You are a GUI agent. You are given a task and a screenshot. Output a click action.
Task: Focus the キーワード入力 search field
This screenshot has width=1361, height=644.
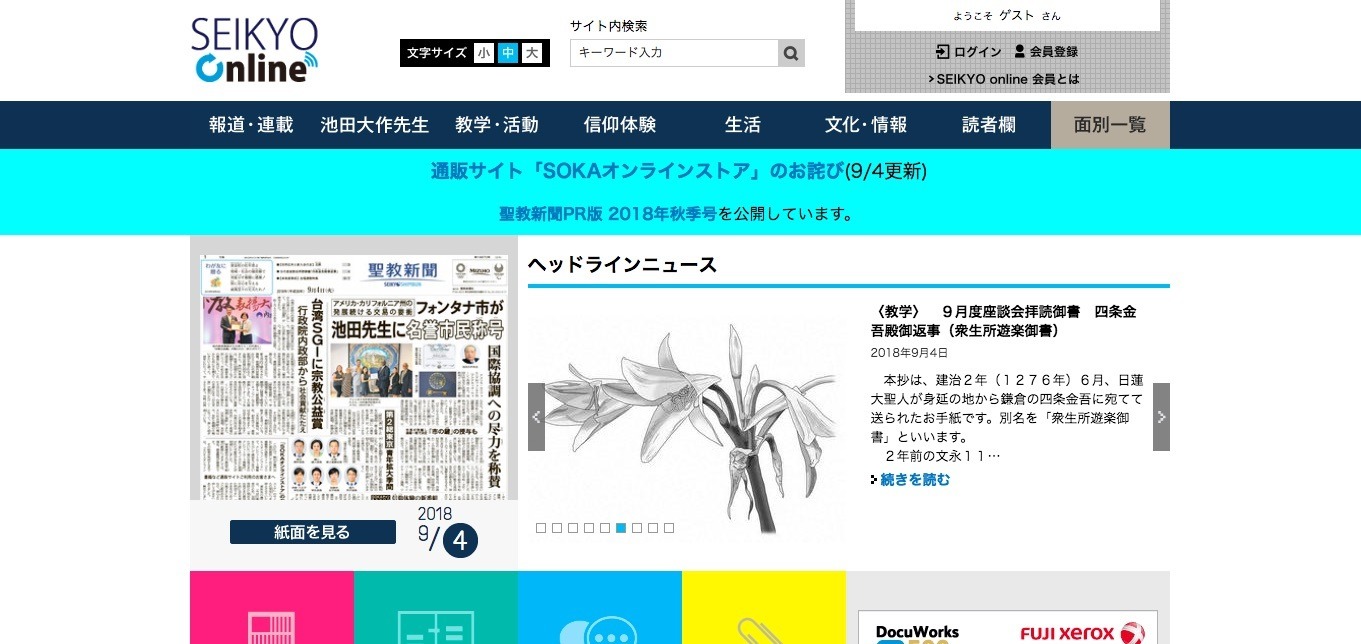[x=674, y=53]
